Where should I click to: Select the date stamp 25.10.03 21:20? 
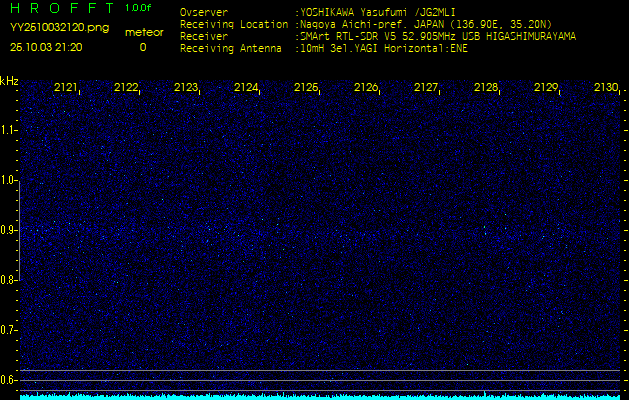click(x=46, y=47)
